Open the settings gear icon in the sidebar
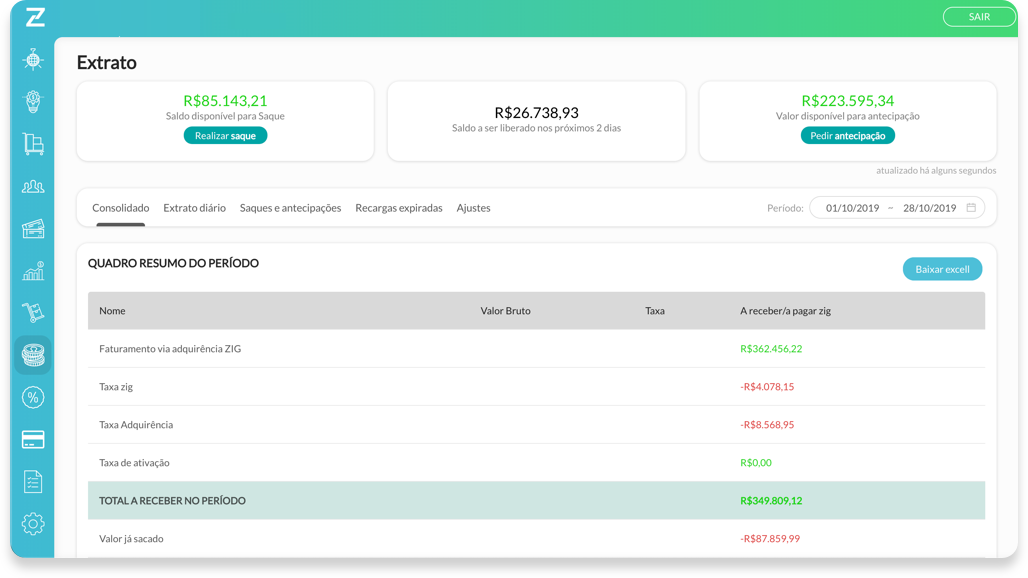The width and height of the screenshot is (1028, 578). coord(33,524)
